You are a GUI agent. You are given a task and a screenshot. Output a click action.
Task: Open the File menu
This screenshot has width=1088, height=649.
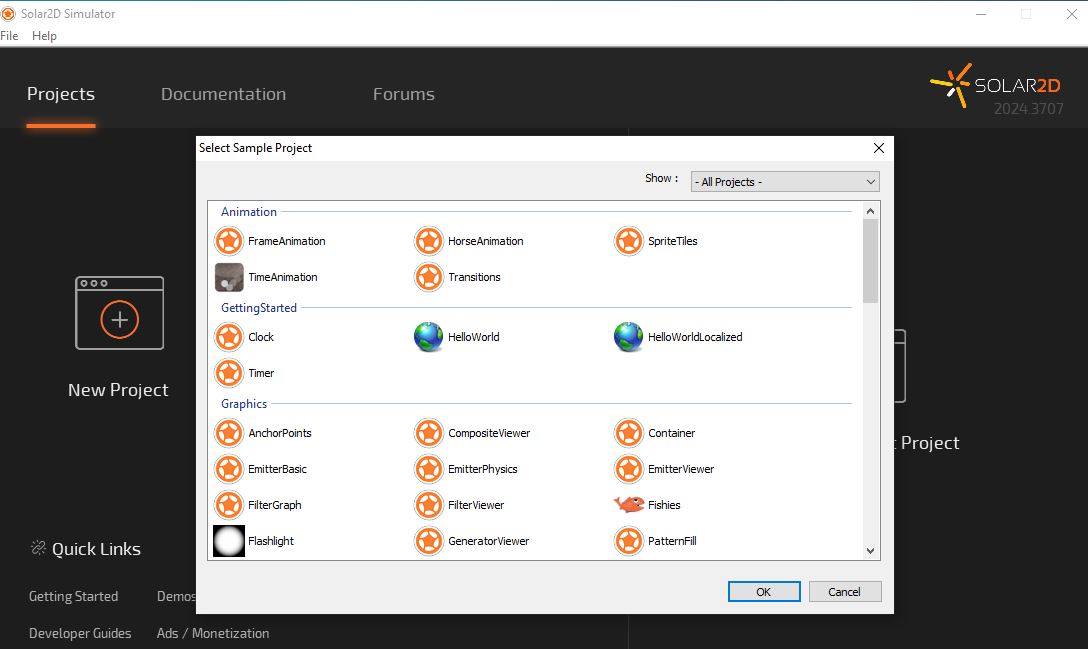point(9,35)
